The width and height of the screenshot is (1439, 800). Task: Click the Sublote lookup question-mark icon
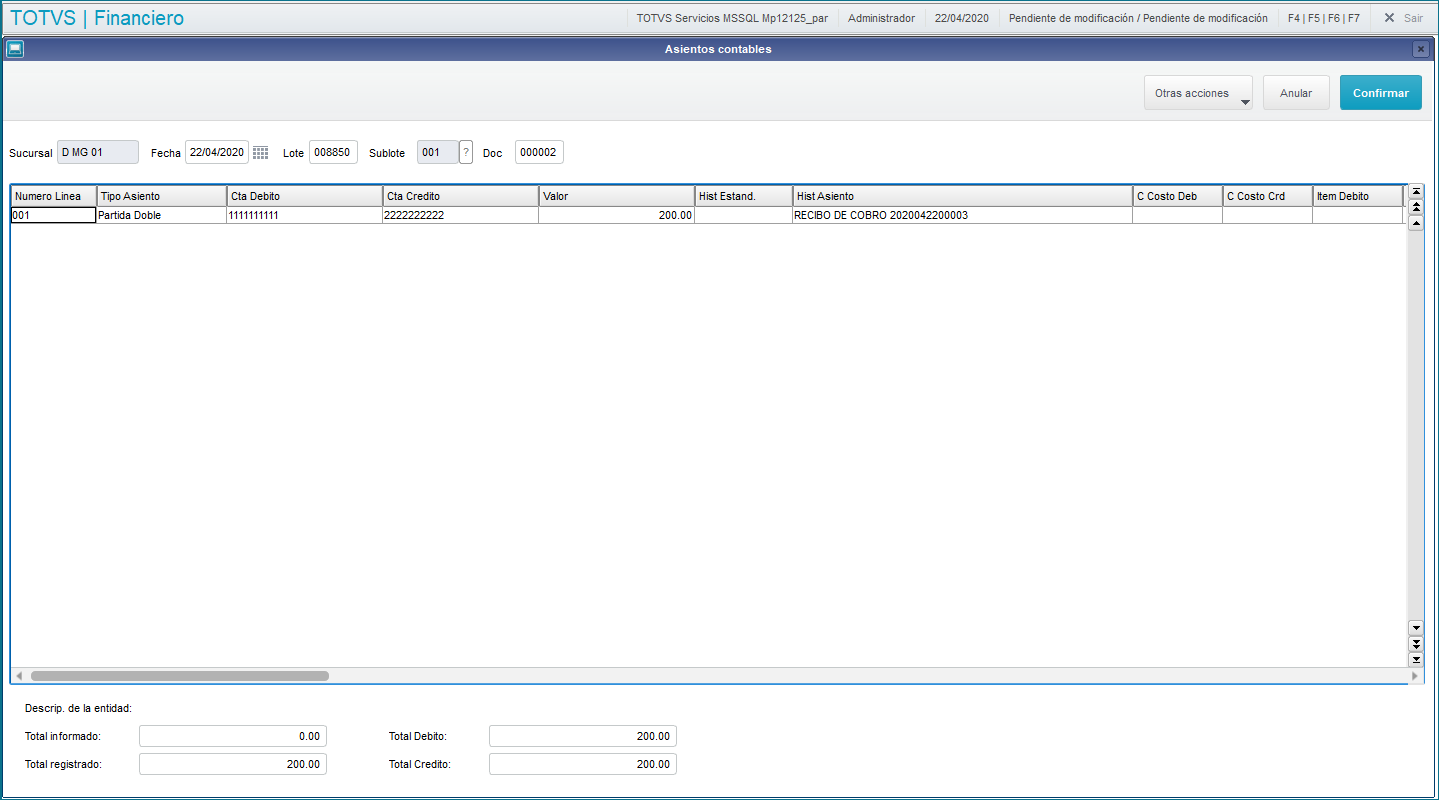tap(466, 152)
